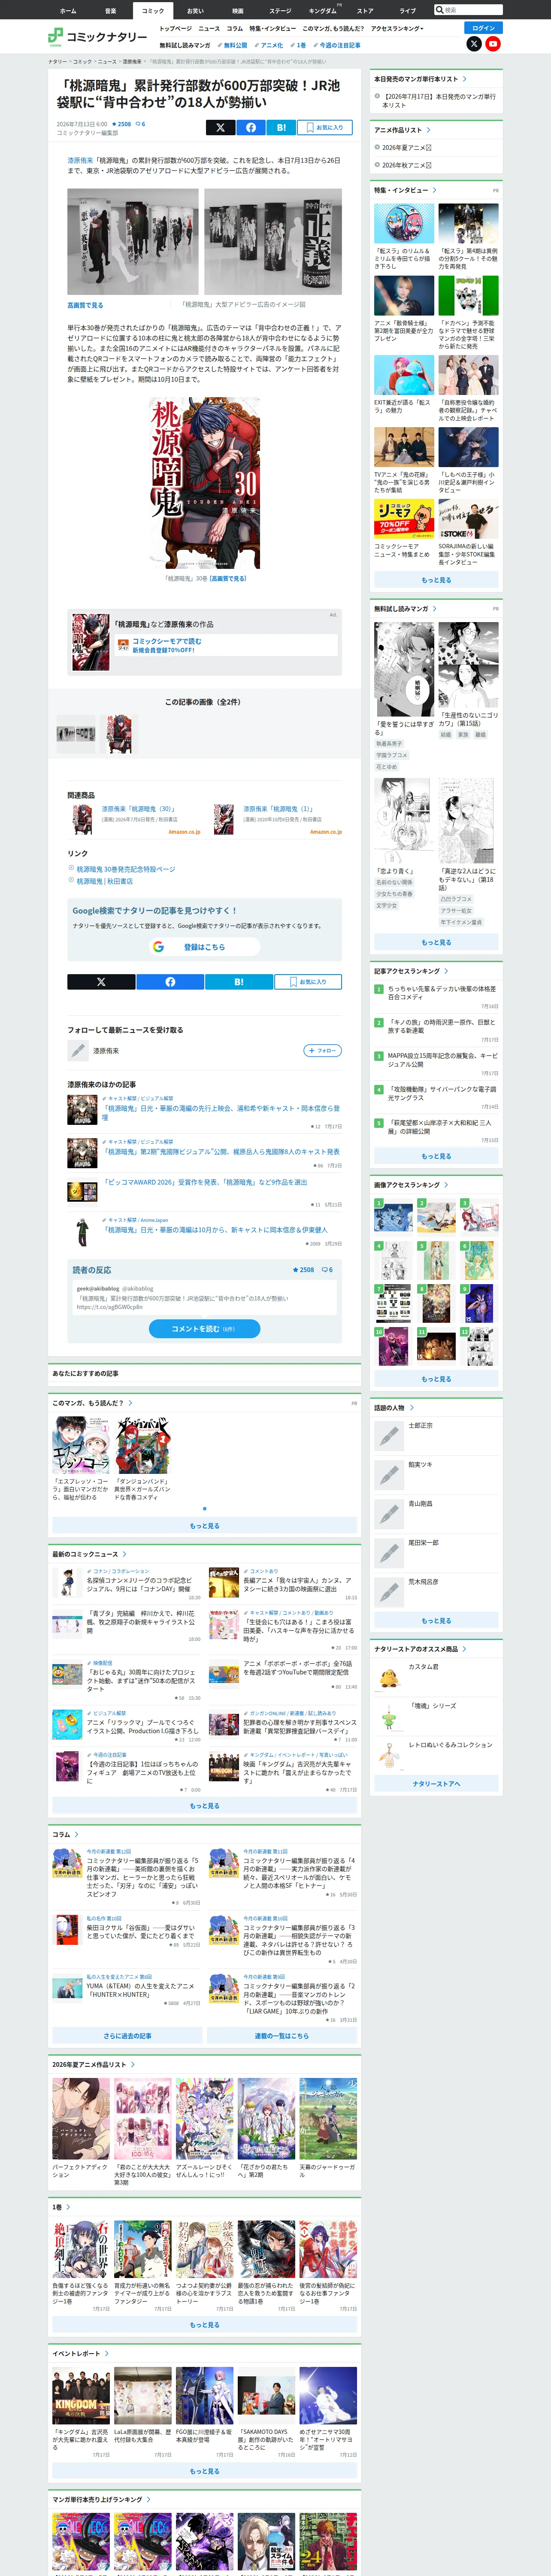Click the Amazon.co.jp link for 桃源暗鬼（30）
This screenshot has height=2576, width=551.
(184, 832)
